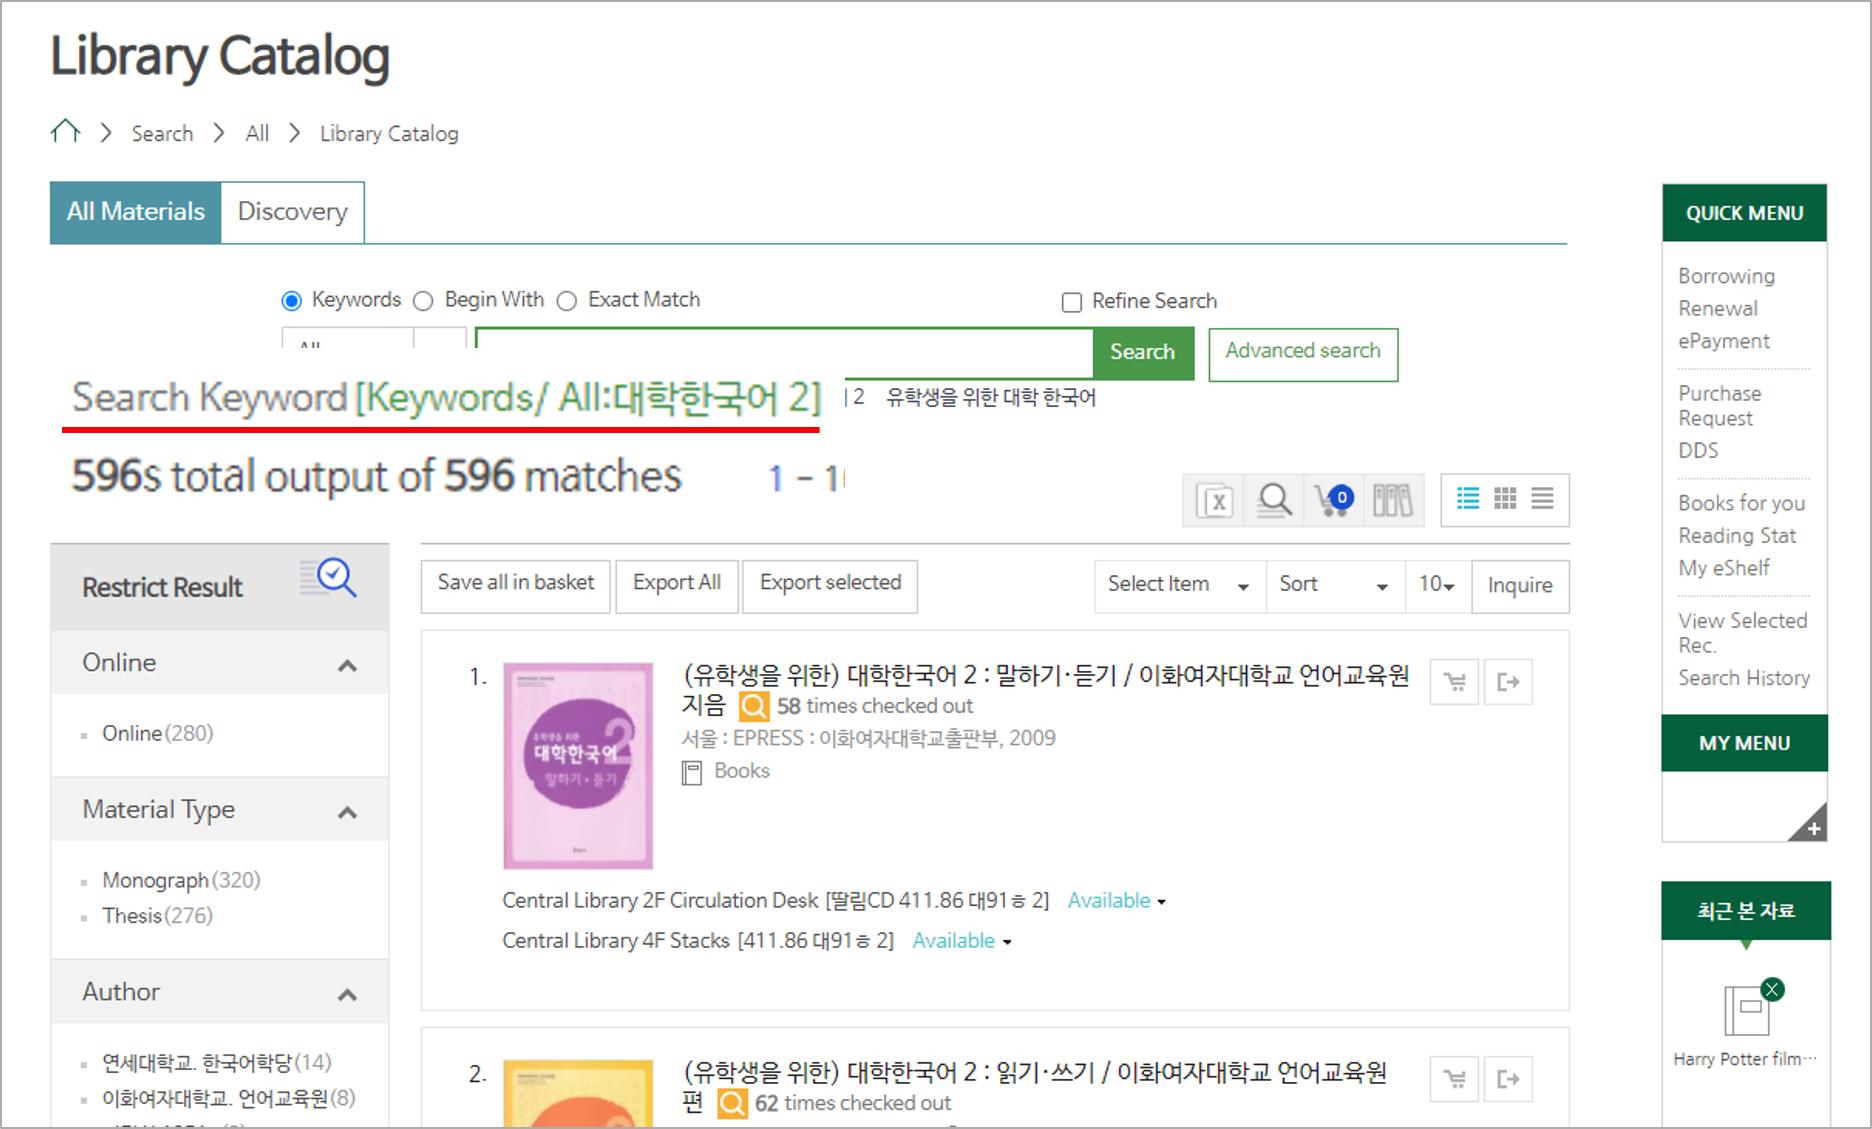Screen dimensions: 1872x1129
Task: Export results to Excel icon
Action: pyautogui.click(x=1215, y=500)
